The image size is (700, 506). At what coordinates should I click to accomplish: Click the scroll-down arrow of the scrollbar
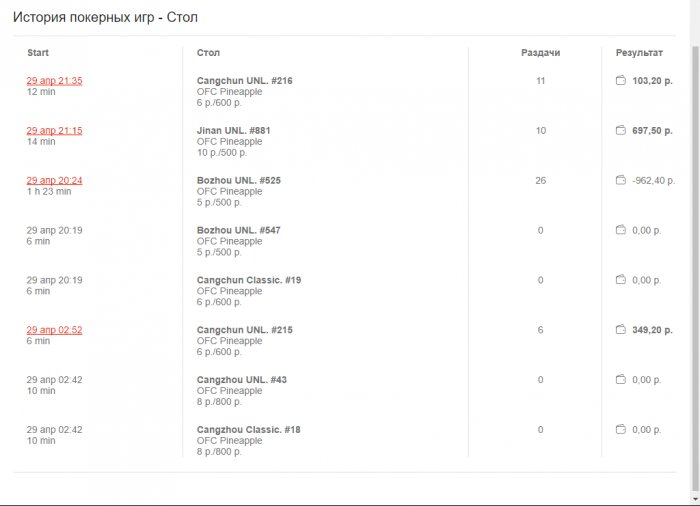coord(695,498)
